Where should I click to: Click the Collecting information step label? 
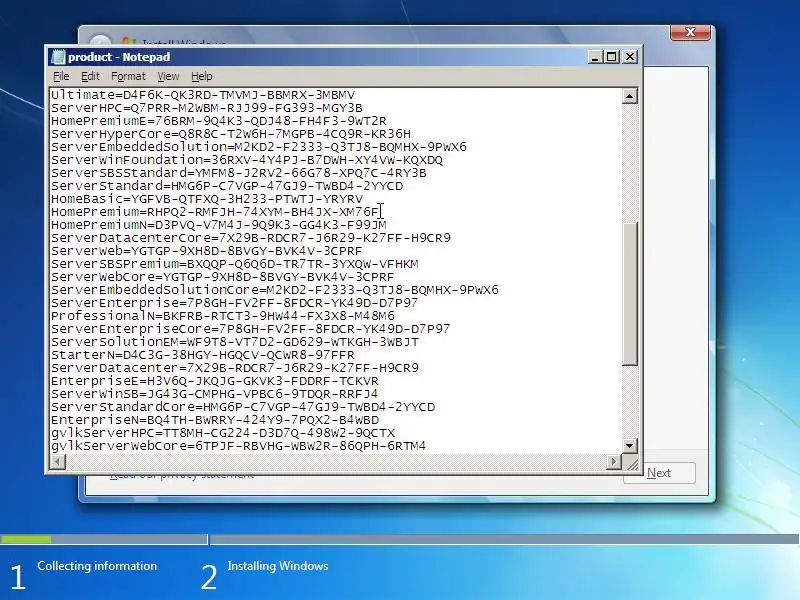click(x=97, y=566)
